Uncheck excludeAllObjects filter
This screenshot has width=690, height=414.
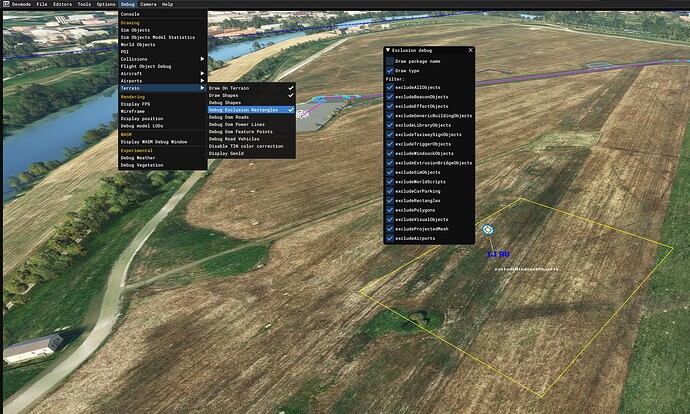click(x=390, y=87)
